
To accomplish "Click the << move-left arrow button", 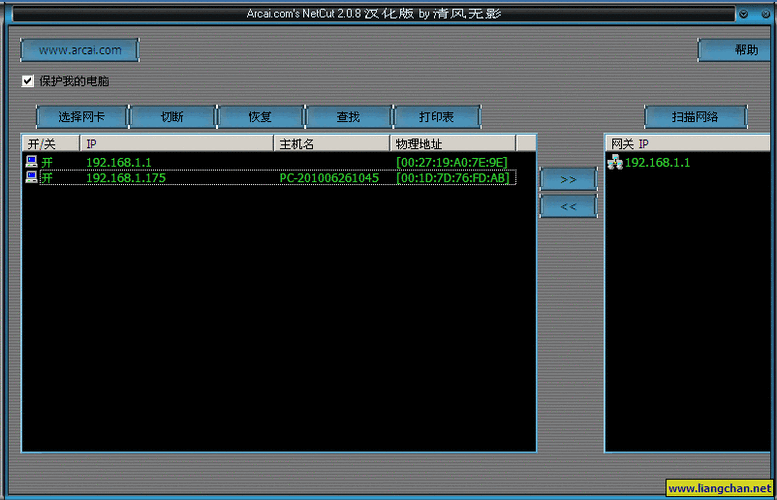I will (x=567, y=207).
